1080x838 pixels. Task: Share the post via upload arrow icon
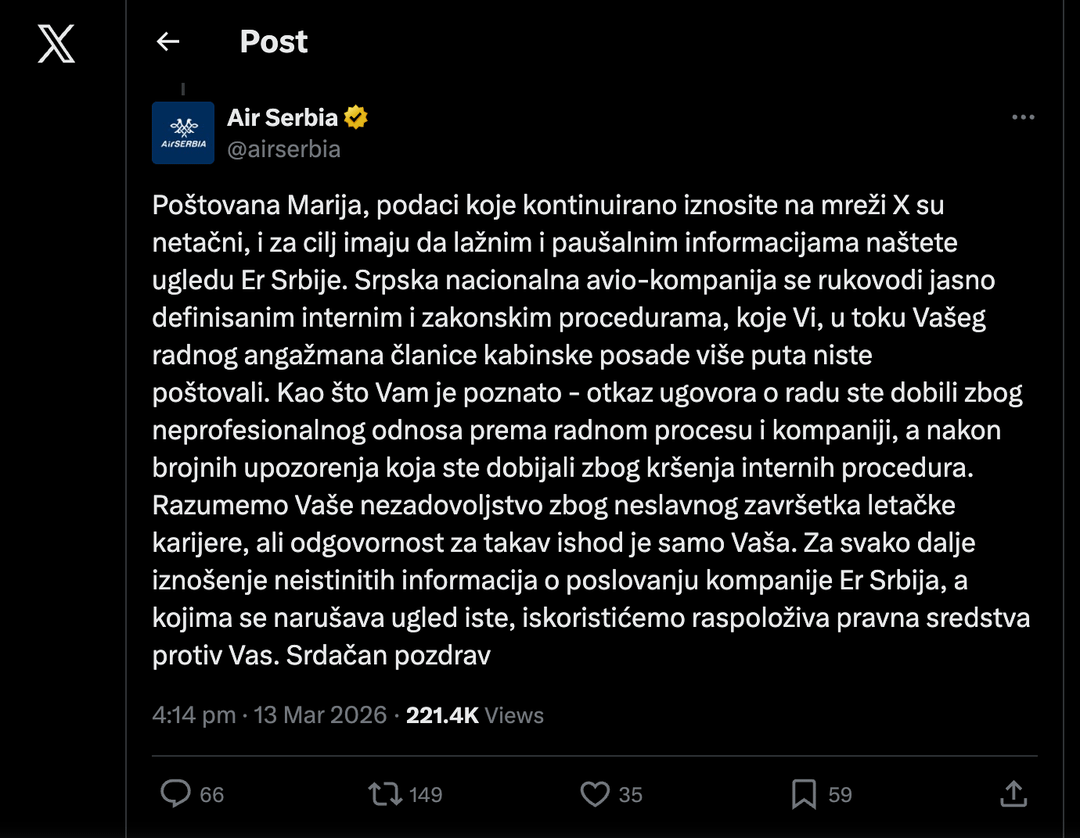(1013, 794)
